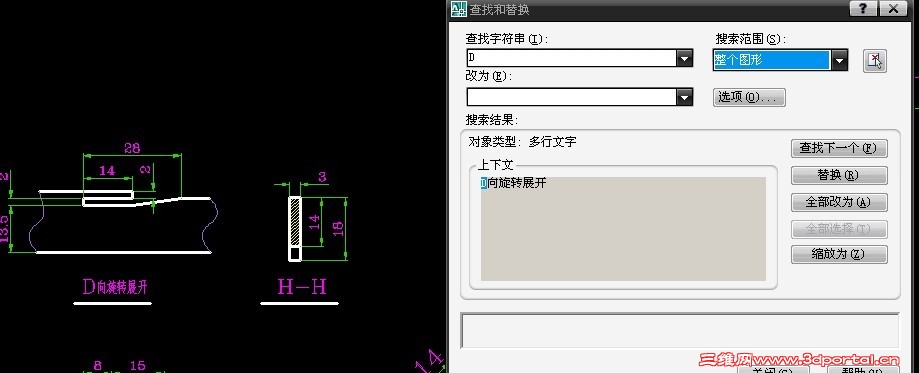
Task: Select the 13.5 dimension at left edge
Action: point(4,229)
